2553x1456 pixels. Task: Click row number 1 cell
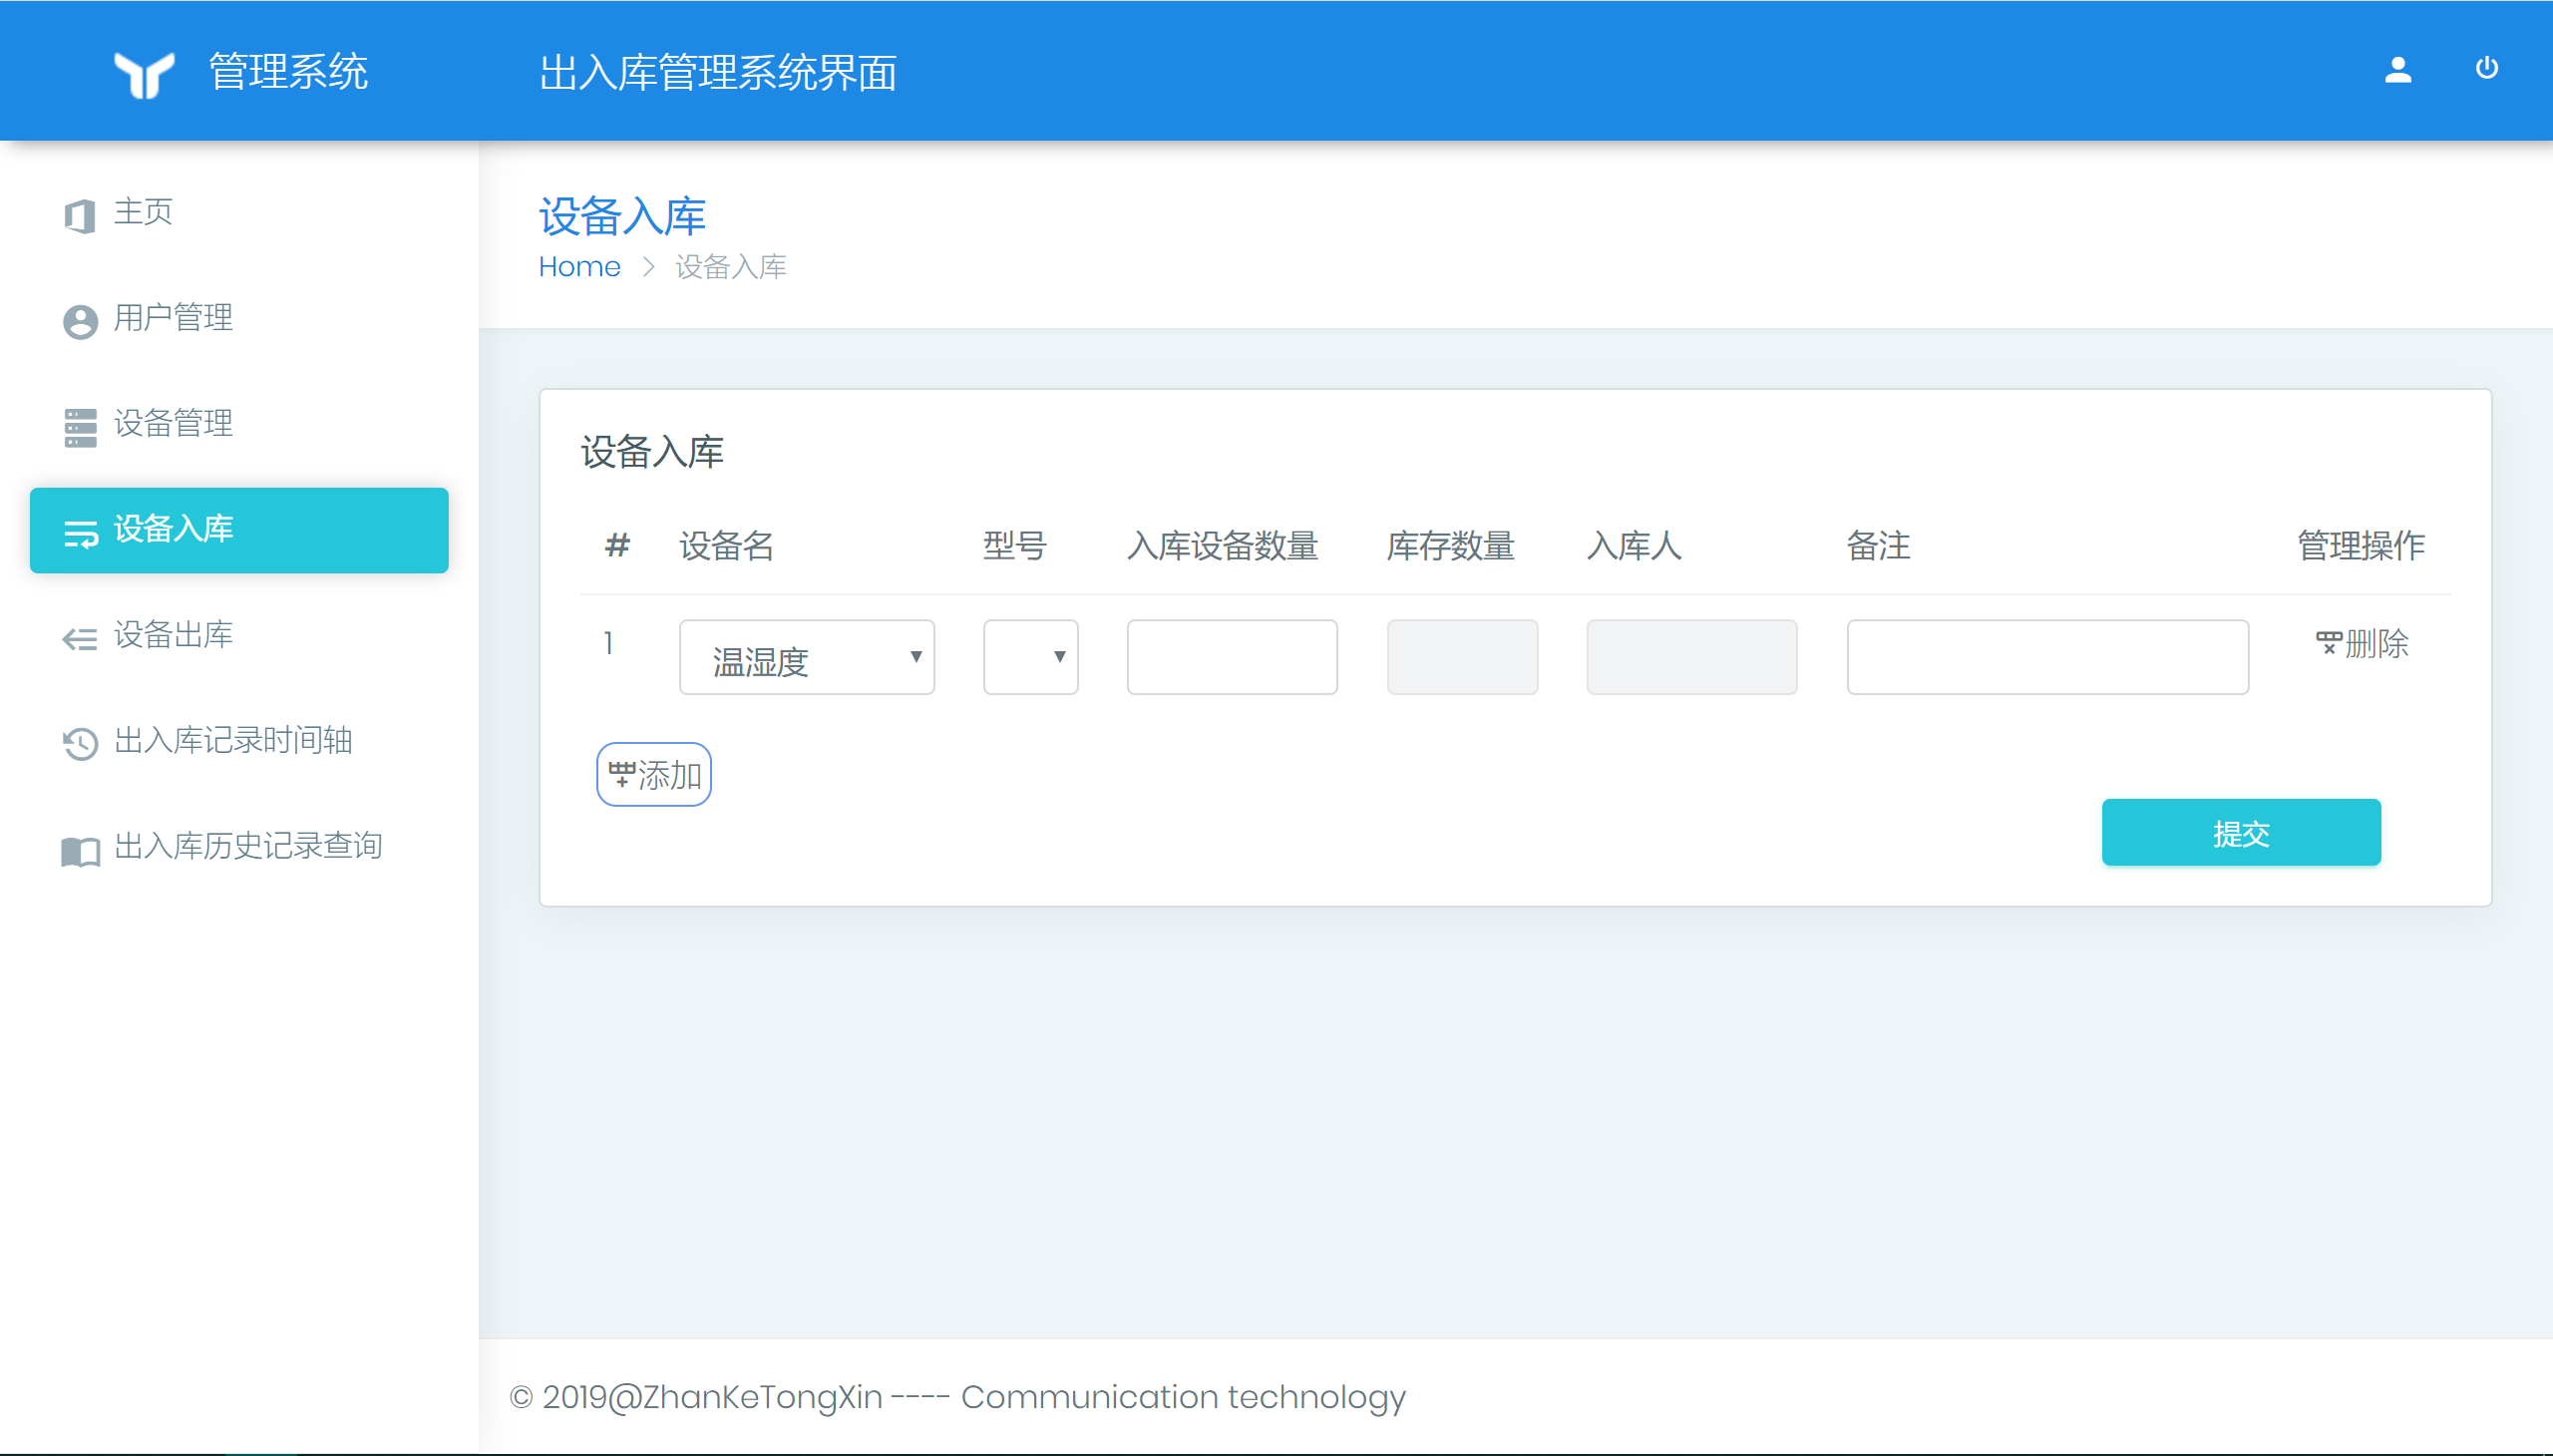[x=608, y=644]
